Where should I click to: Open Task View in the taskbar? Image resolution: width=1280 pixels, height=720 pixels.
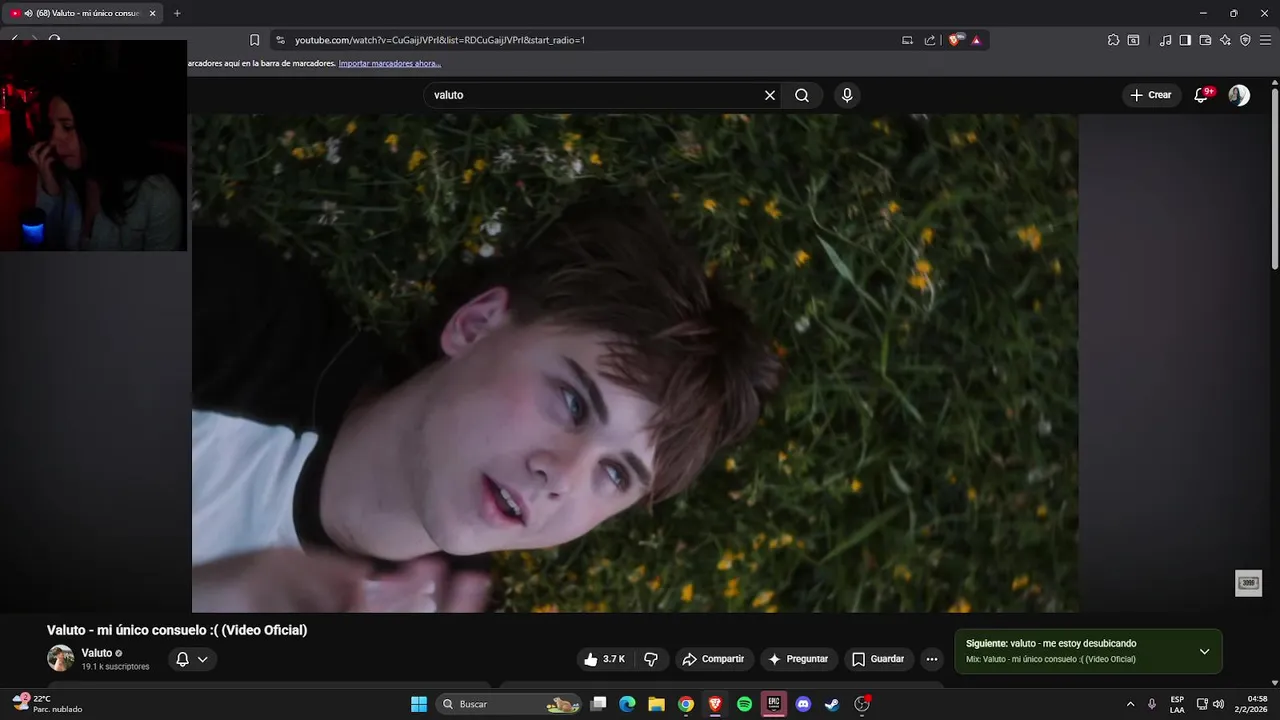point(598,704)
